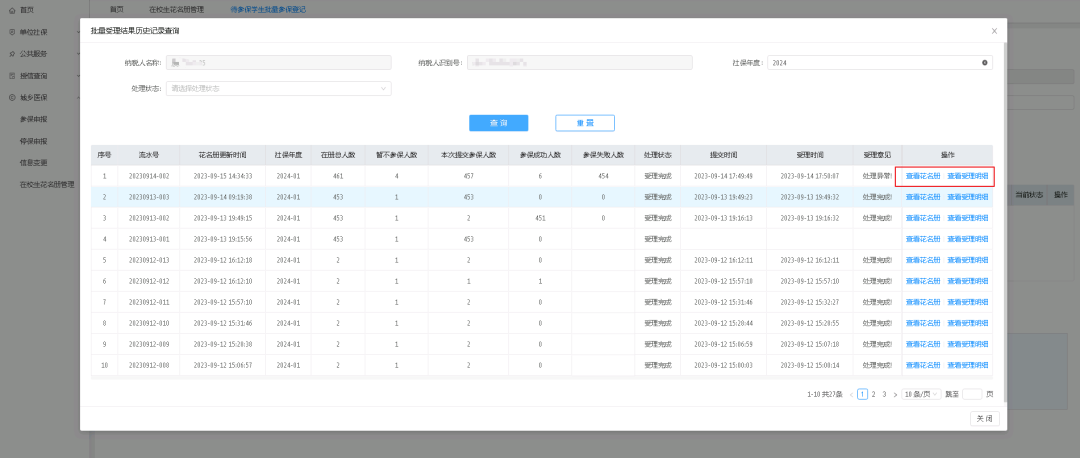The image size is (1080, 458).
Task: Click the 参保成功人数 value 451
Action: coord(540,218)
